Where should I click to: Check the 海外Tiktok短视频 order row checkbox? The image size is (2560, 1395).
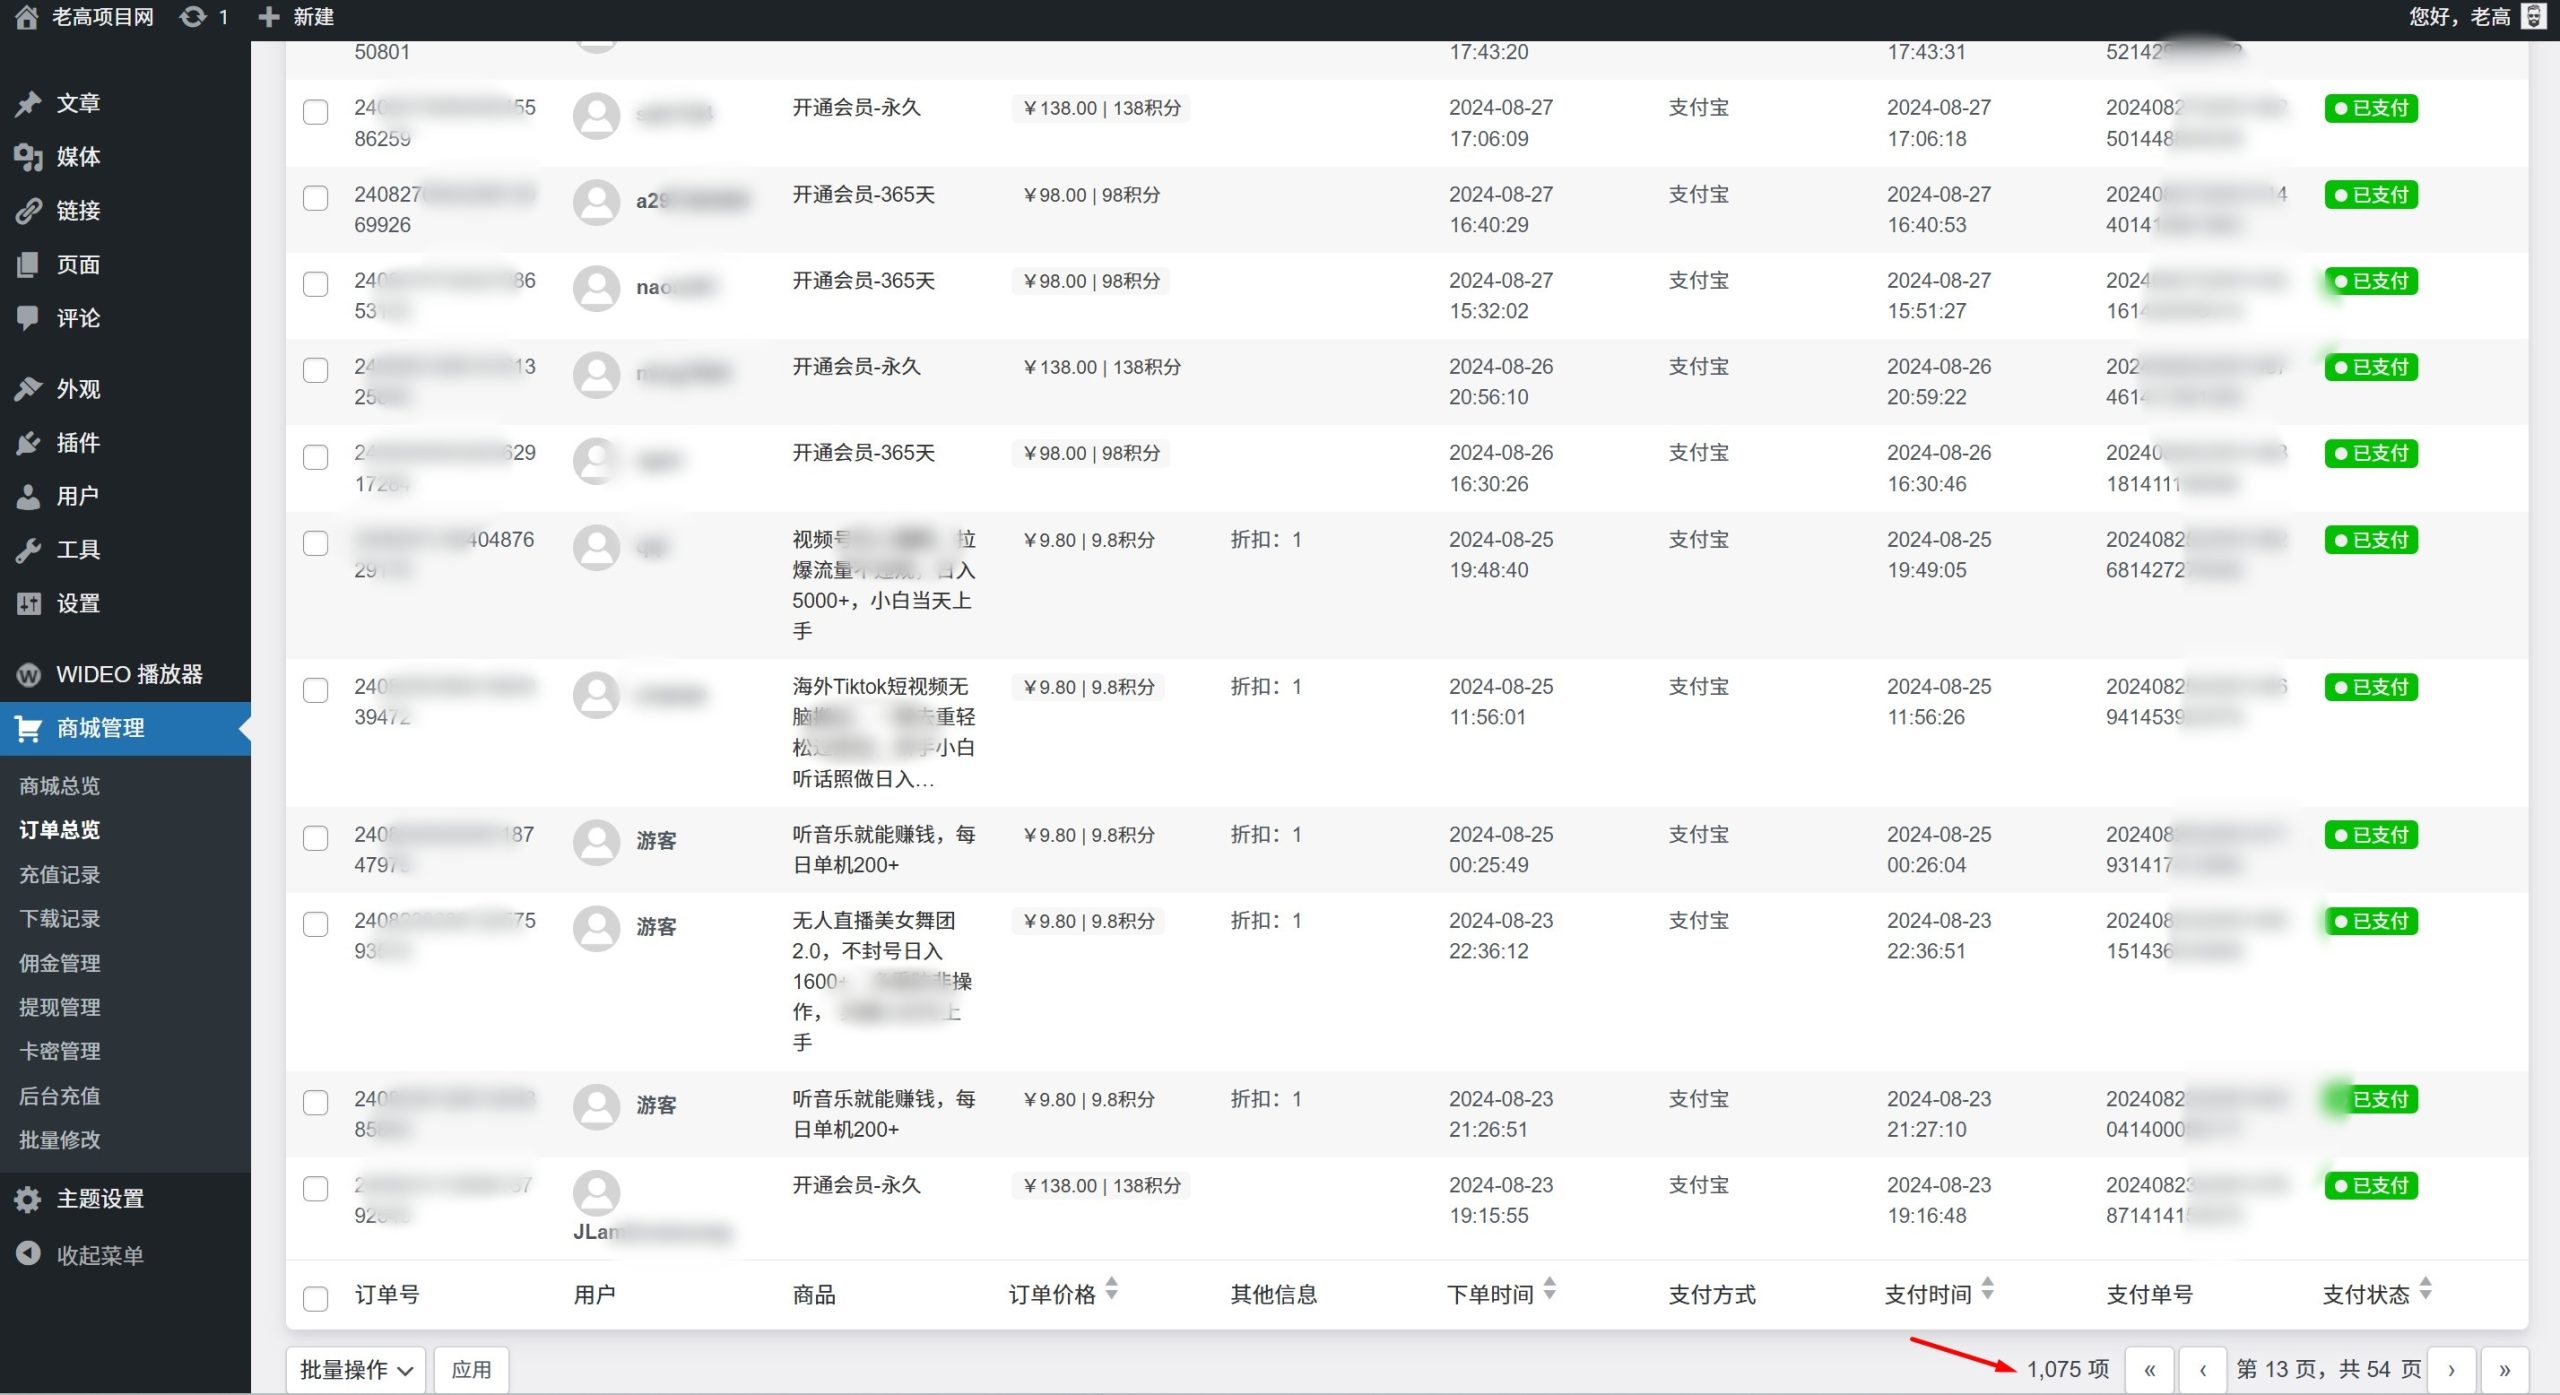point(316,690)
